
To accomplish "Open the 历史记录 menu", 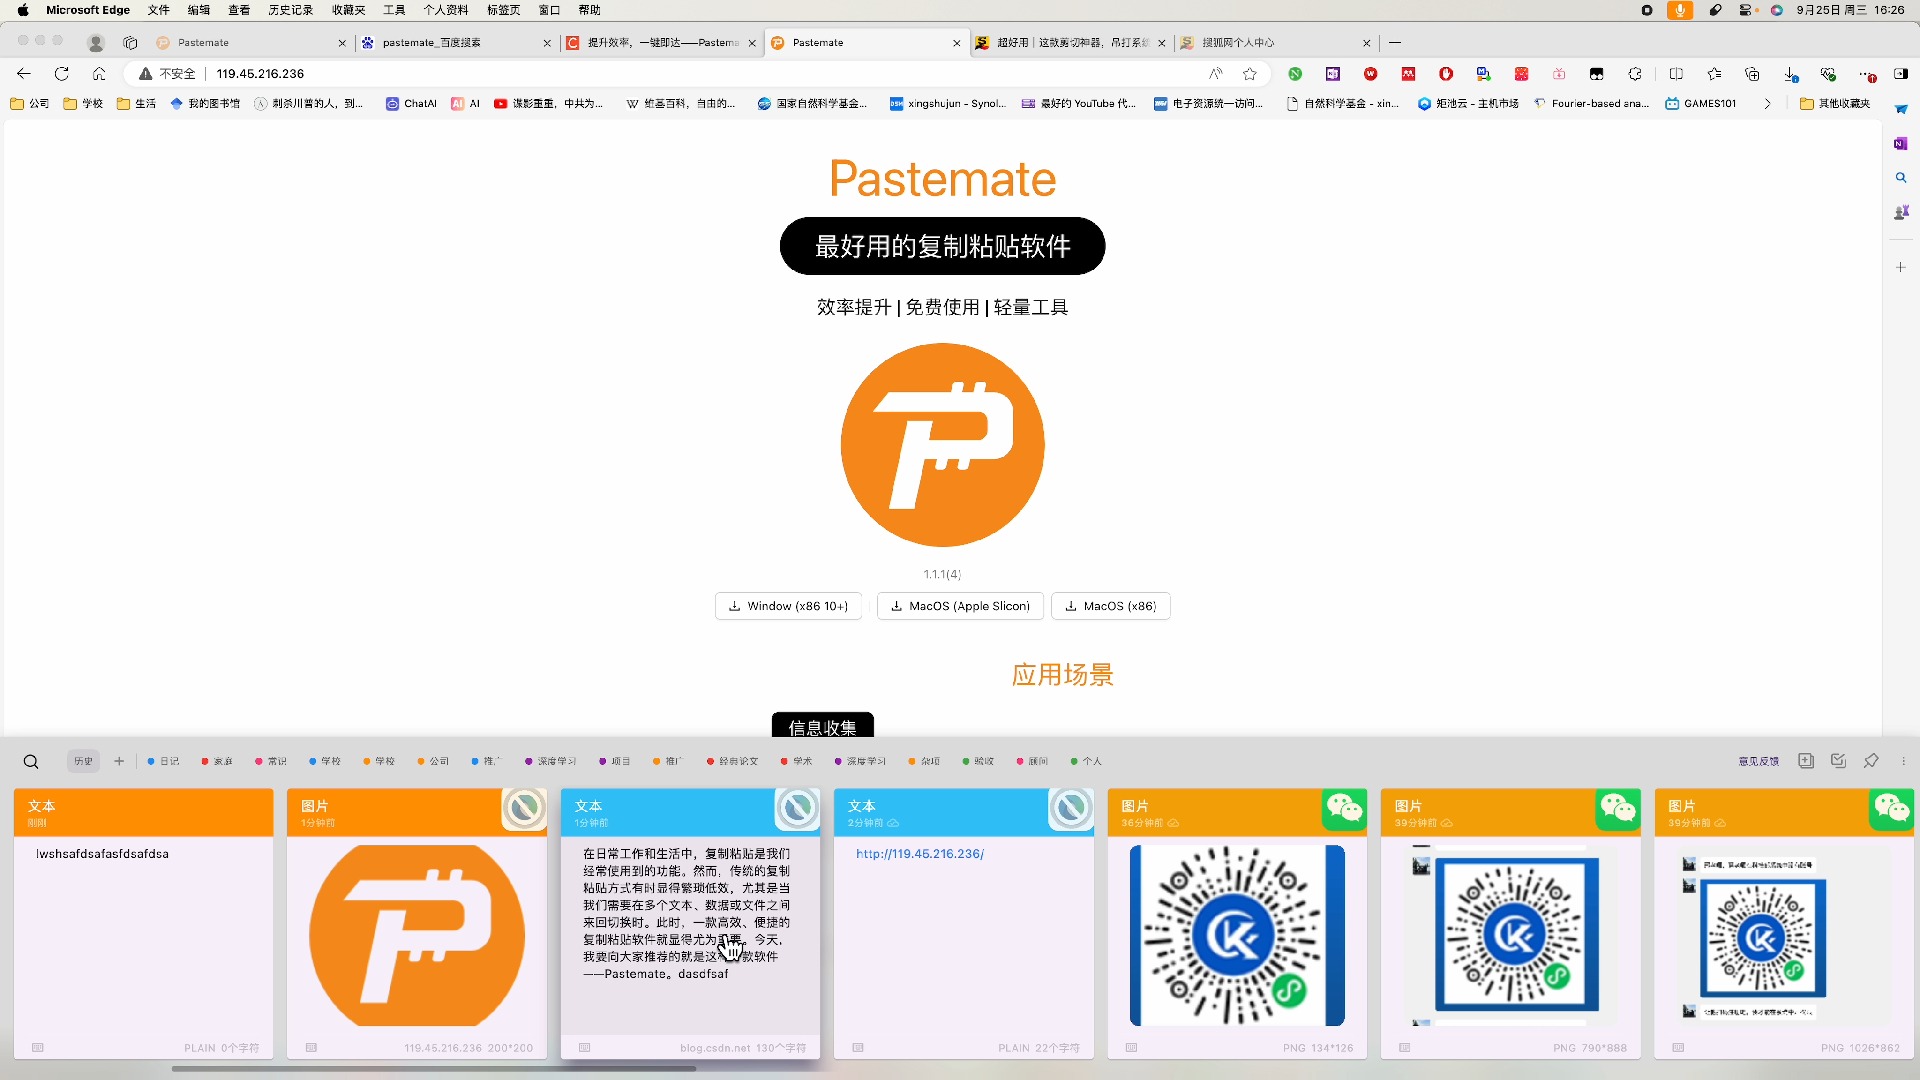I will (x=290, y=10).
